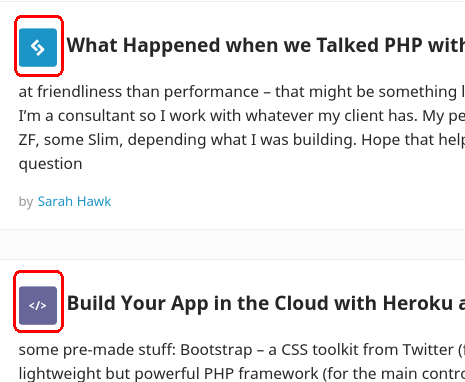
Task: Click the line 'lightweight but powerful PHP framework'
Action: point(242,374)
